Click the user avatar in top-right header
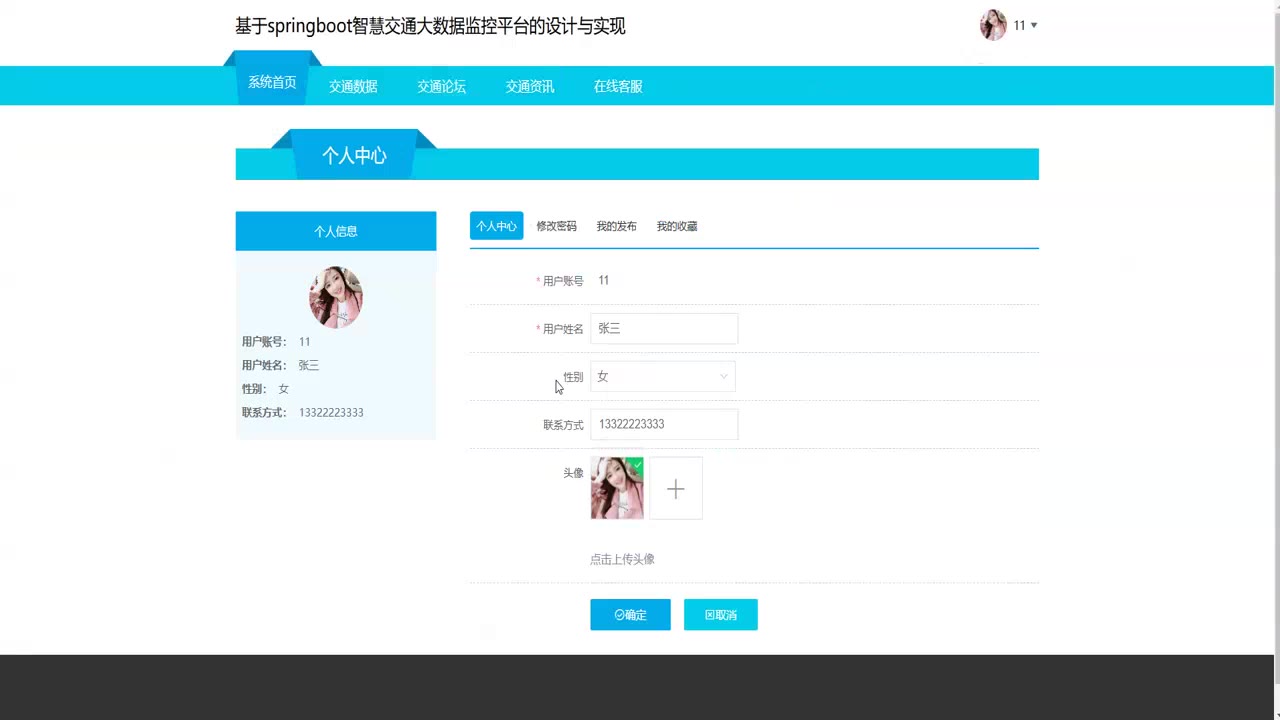Viewport: 1280px width, 720px height. click(993, 25)
